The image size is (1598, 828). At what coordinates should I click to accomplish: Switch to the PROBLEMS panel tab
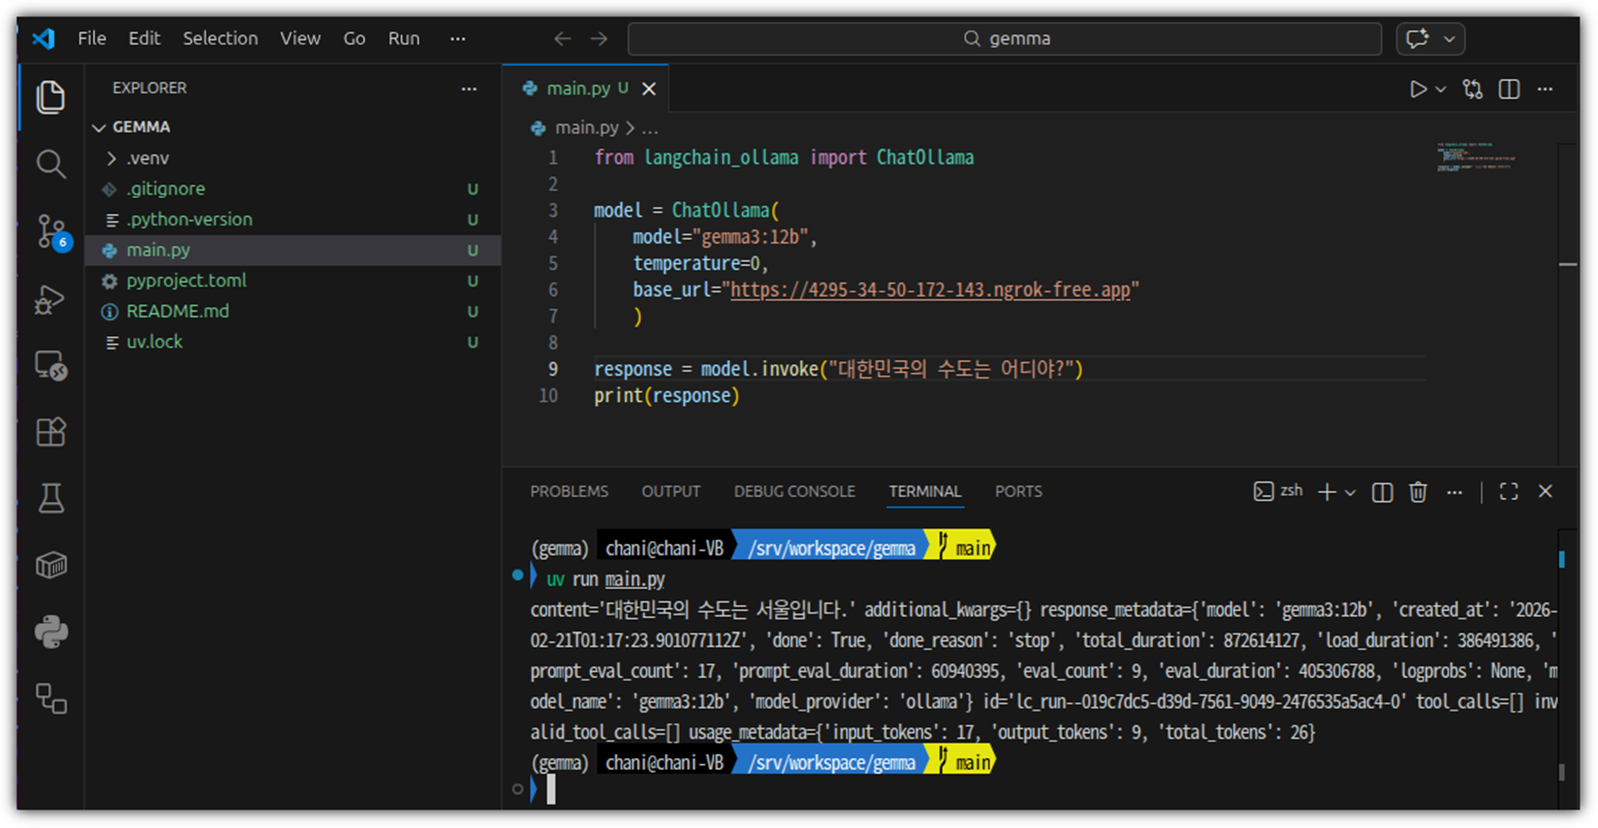pos(569,491)
